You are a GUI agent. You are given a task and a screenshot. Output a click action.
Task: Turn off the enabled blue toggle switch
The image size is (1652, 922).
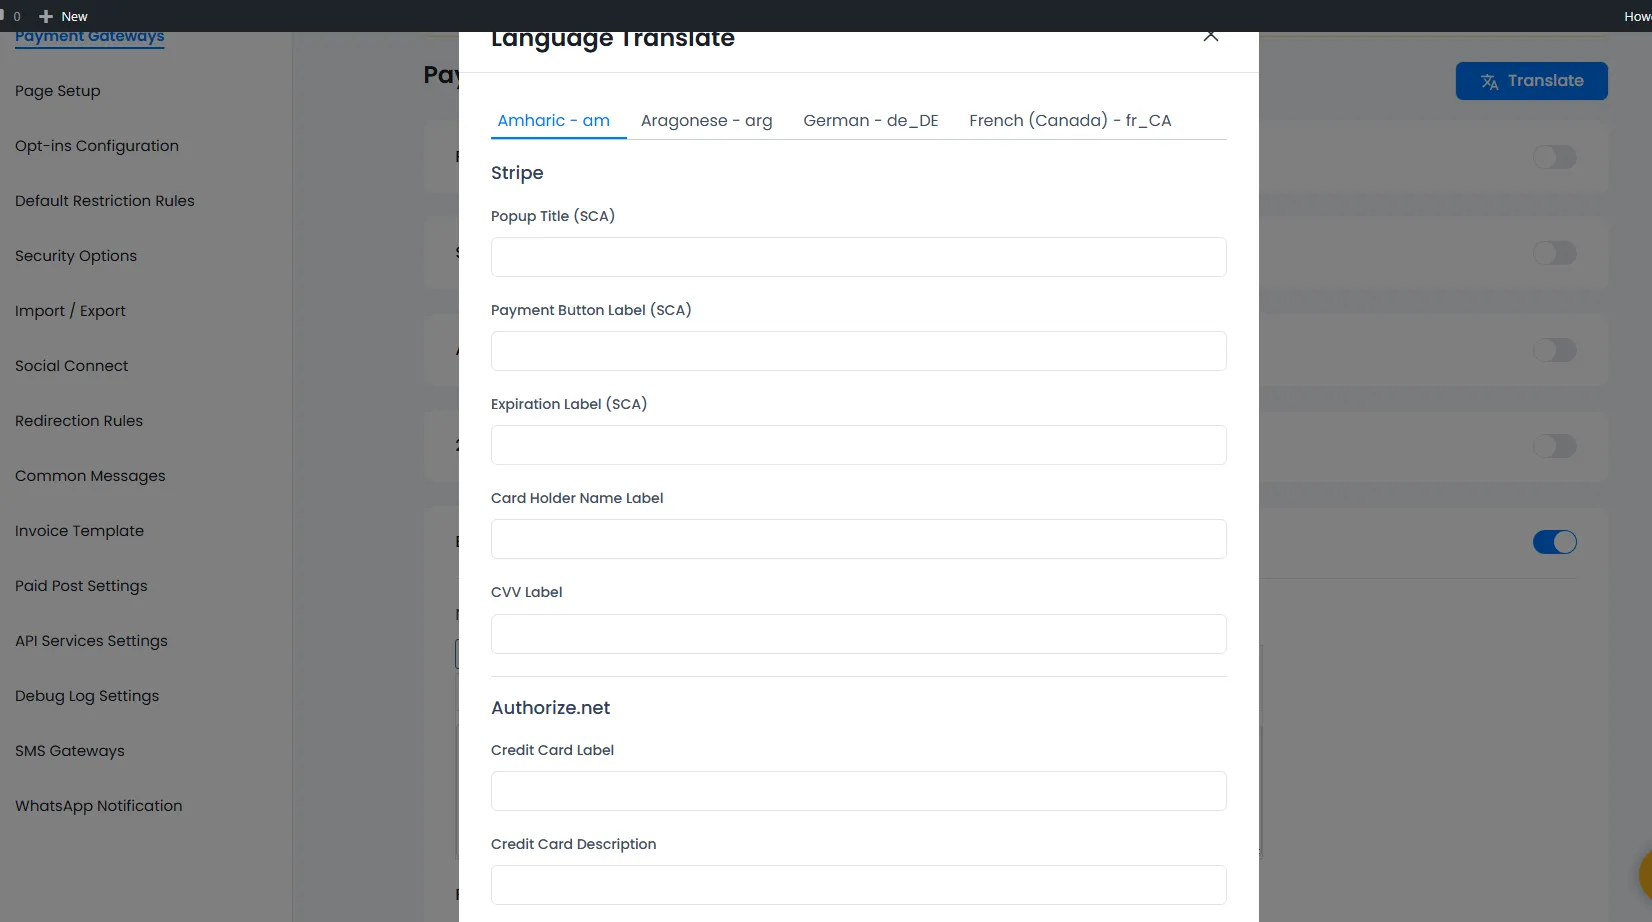tap(1553, 542)
